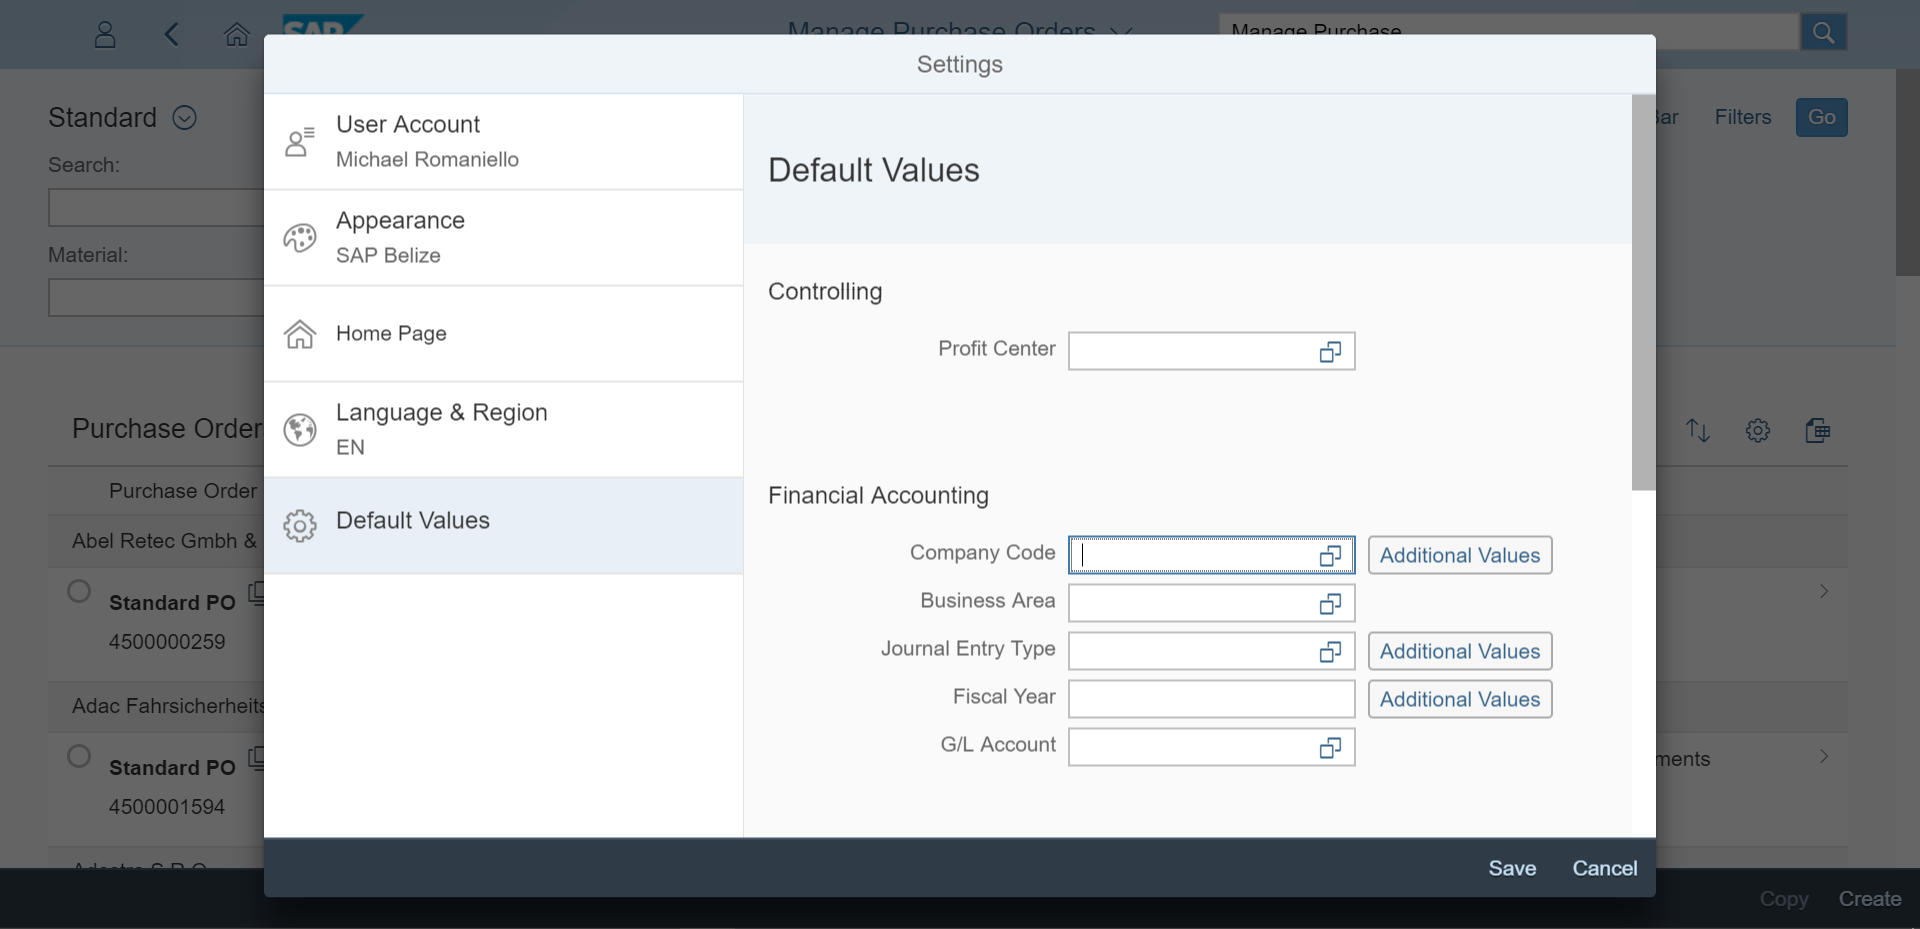Click the header search field Manage Purchase
Viewport: 1920px width, 929px height.
tap(1509, 33)
